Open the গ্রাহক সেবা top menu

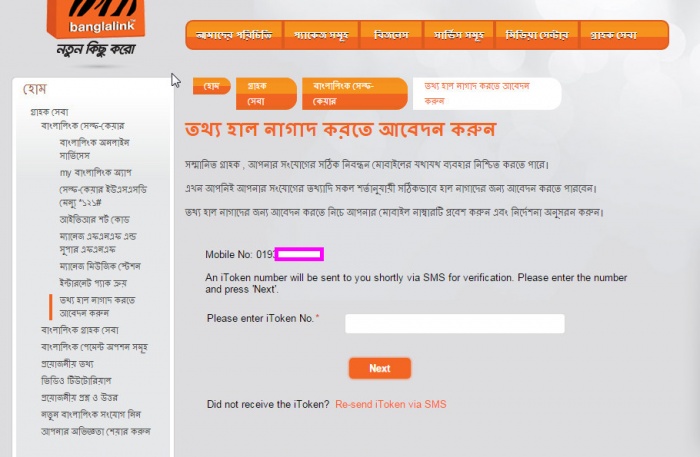pos(624,35)
